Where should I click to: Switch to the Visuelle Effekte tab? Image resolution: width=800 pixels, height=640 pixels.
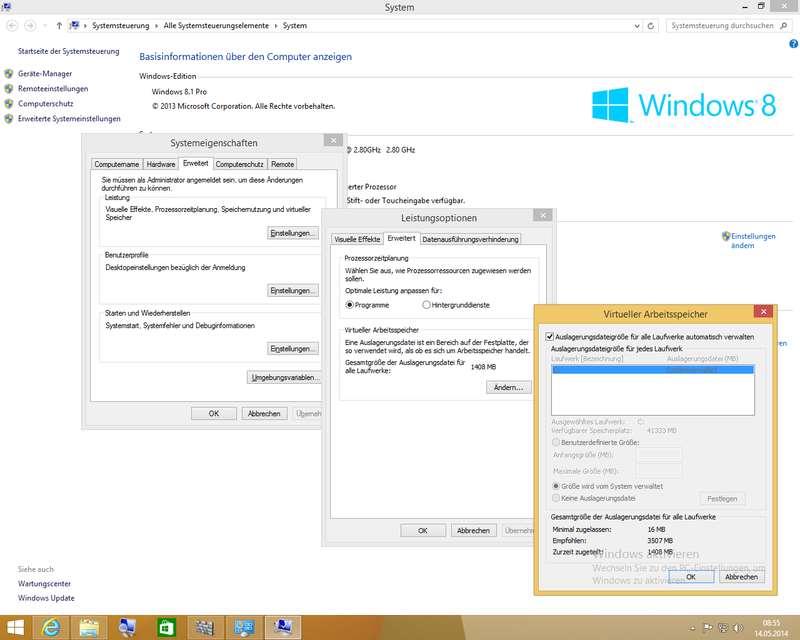point(357,239)
